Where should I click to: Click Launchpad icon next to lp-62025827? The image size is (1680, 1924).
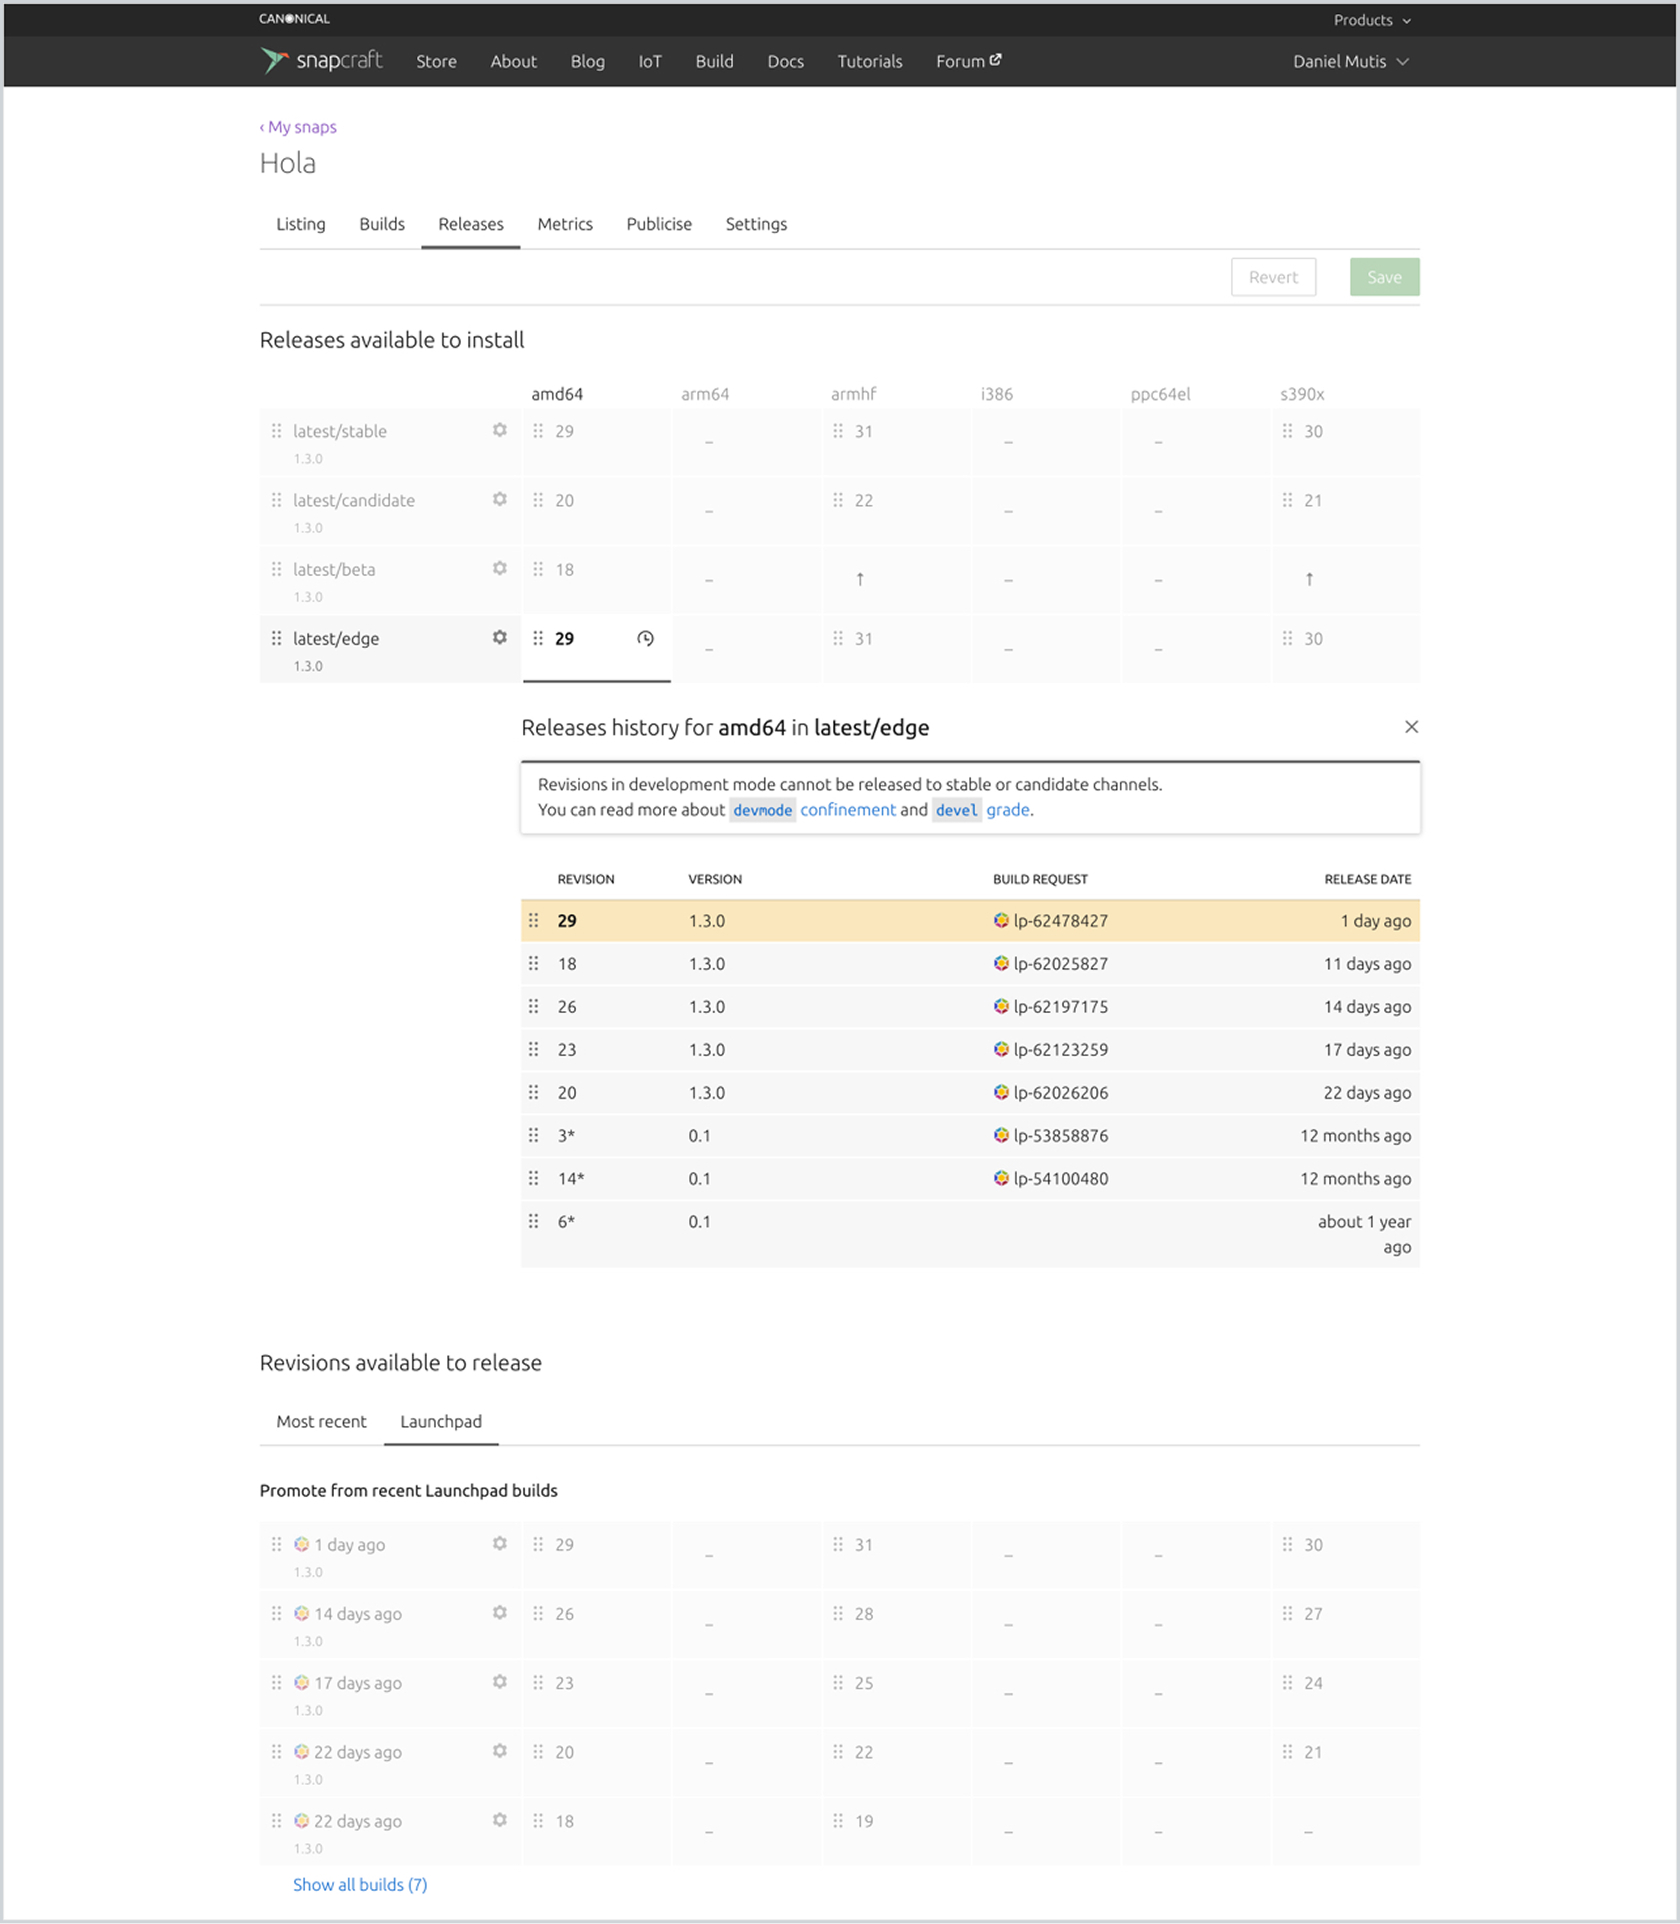(x=1001, y=963)
